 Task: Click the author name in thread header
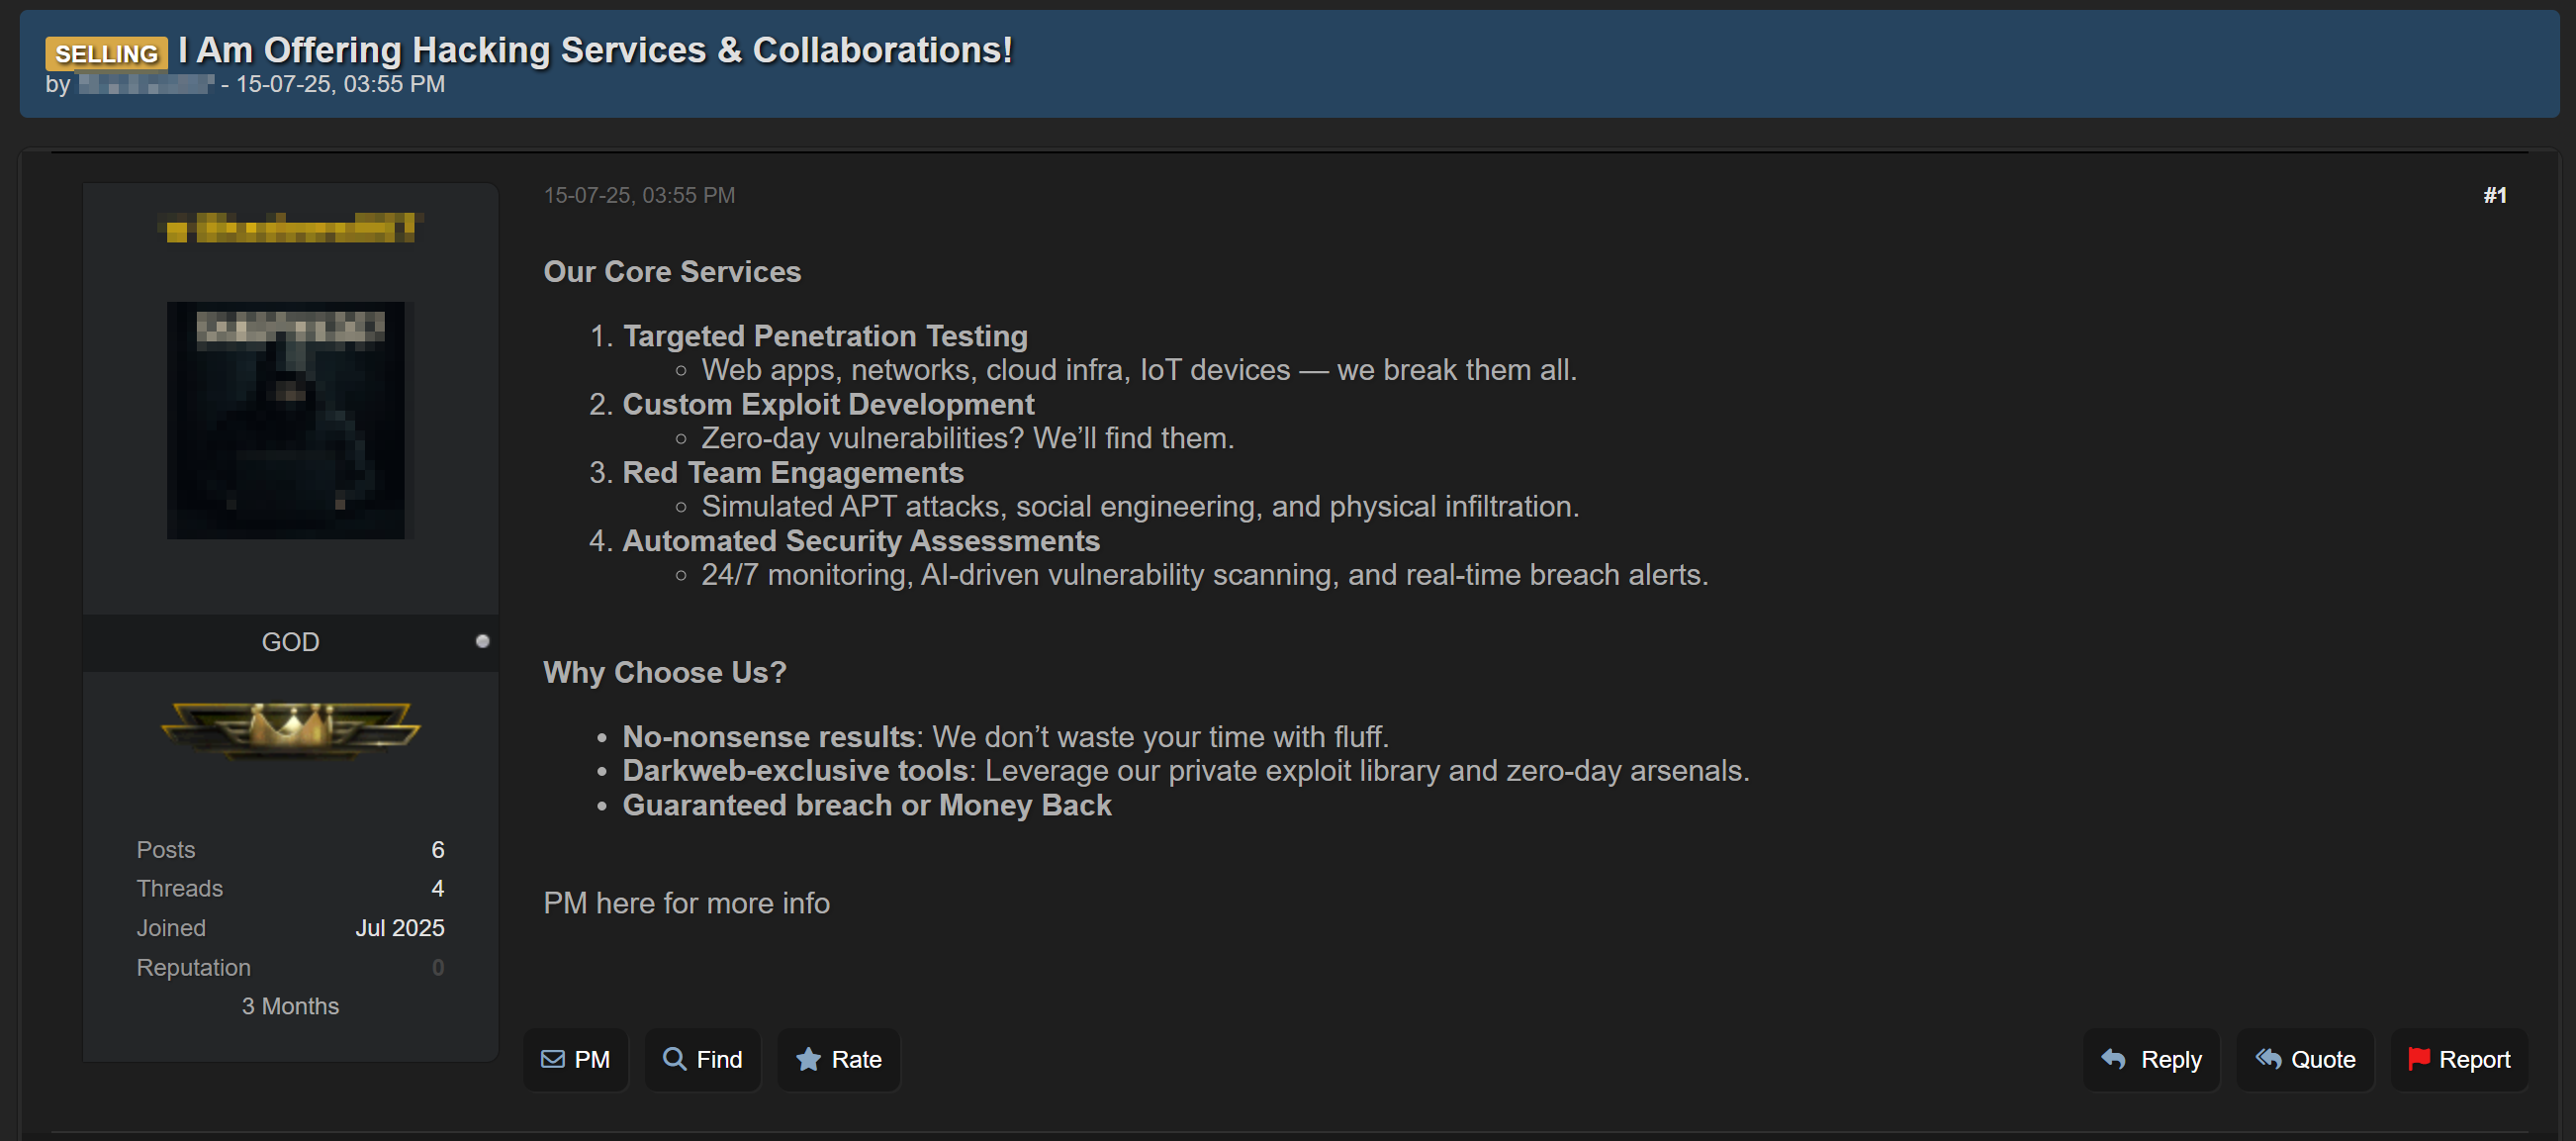[146, 85]
